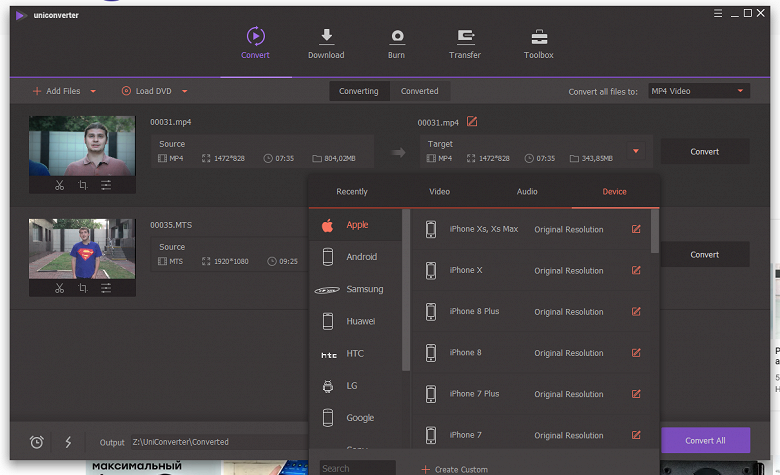Open the Toolbox section
The width and height of the screenshot is (780, 475).
coord(539,44)
